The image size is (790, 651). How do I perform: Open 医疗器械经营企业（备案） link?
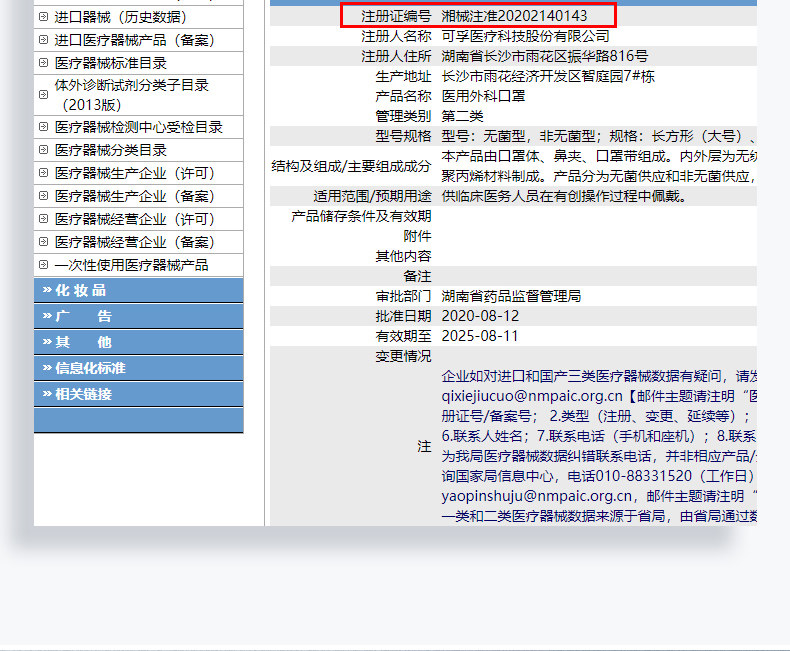[135, 242]
